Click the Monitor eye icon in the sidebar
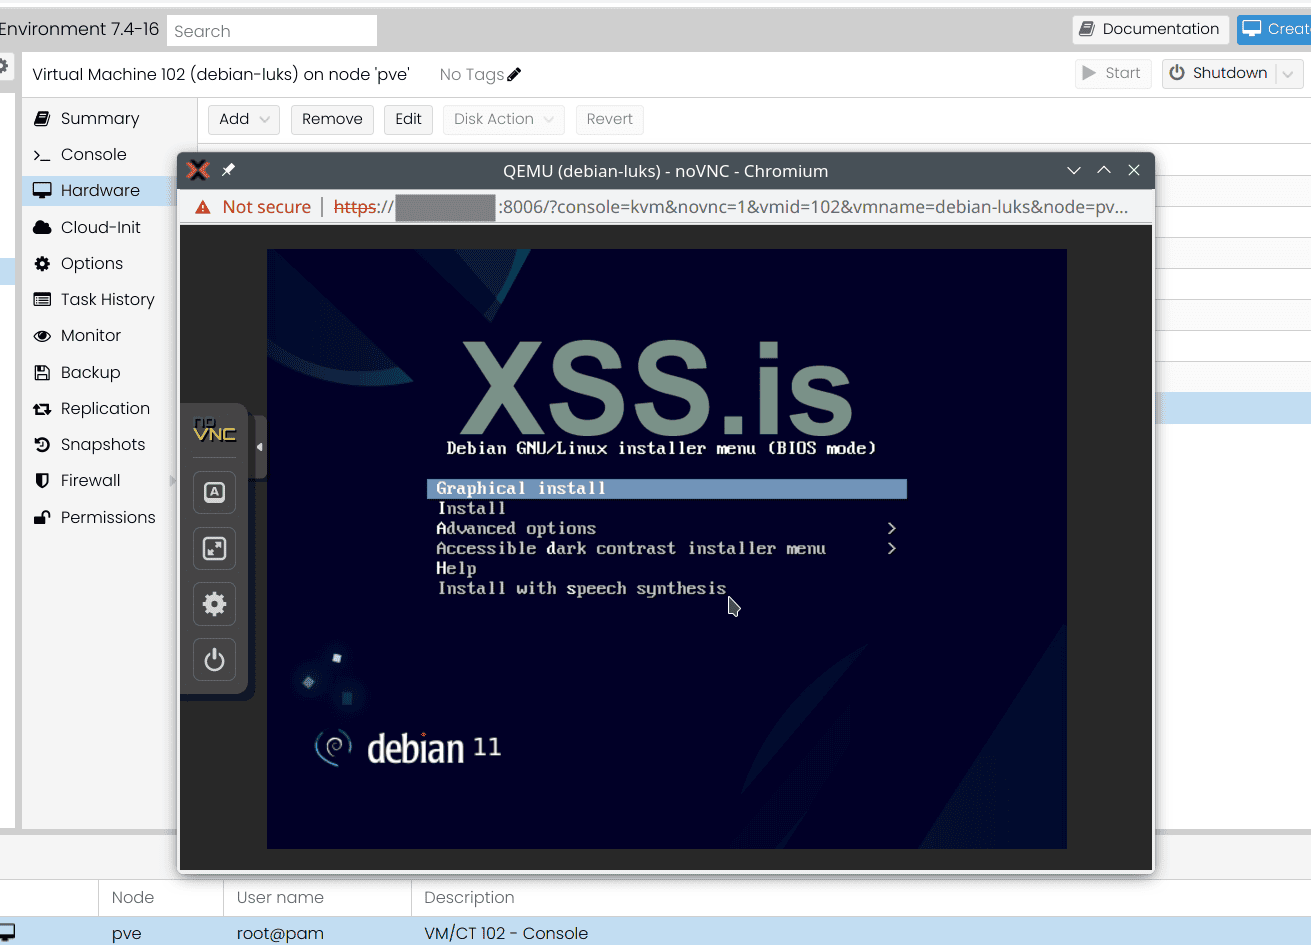 (x=42, y=336)
